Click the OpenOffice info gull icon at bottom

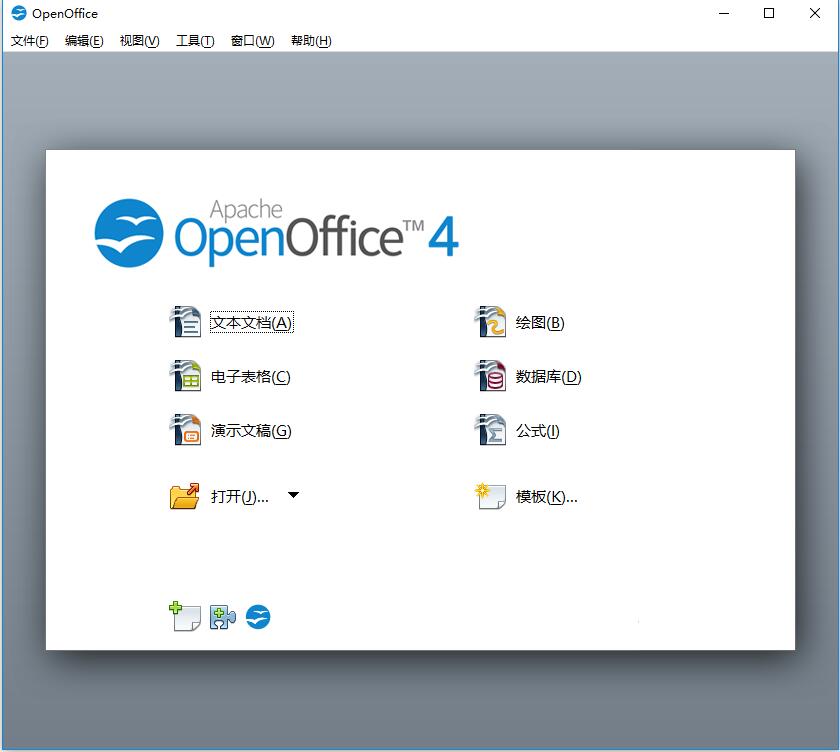pos(258,617)
